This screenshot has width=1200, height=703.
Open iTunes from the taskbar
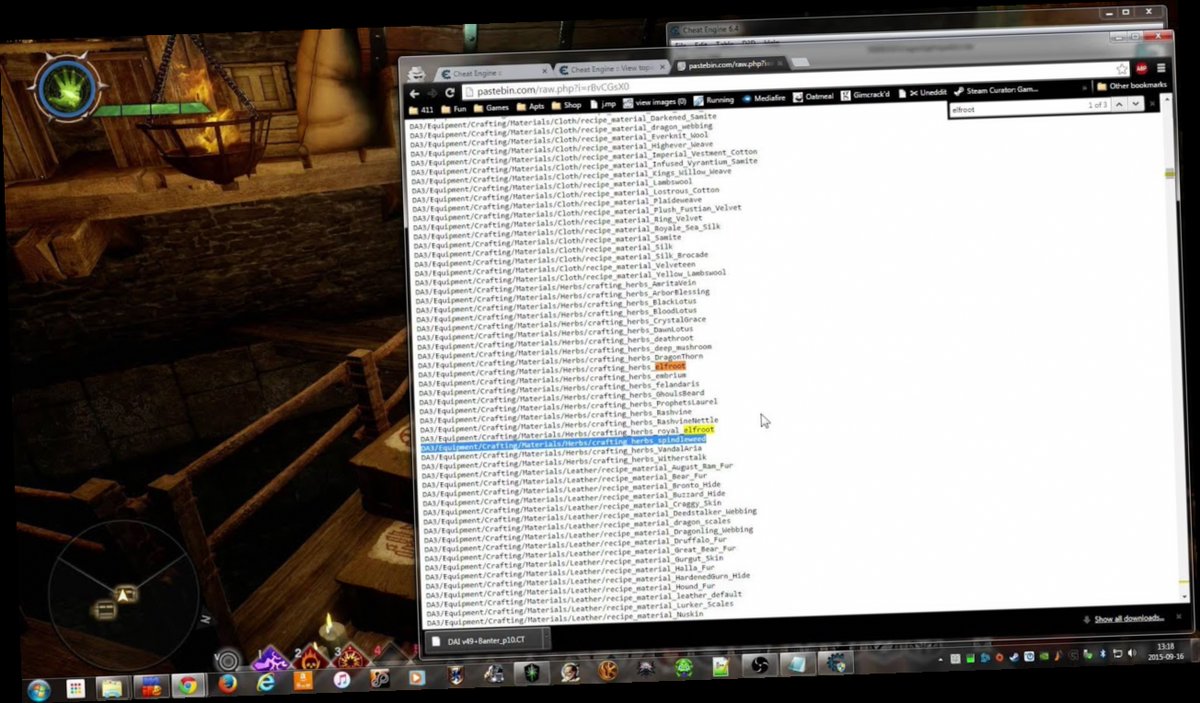pyautogui.click(x=341, y=680)
